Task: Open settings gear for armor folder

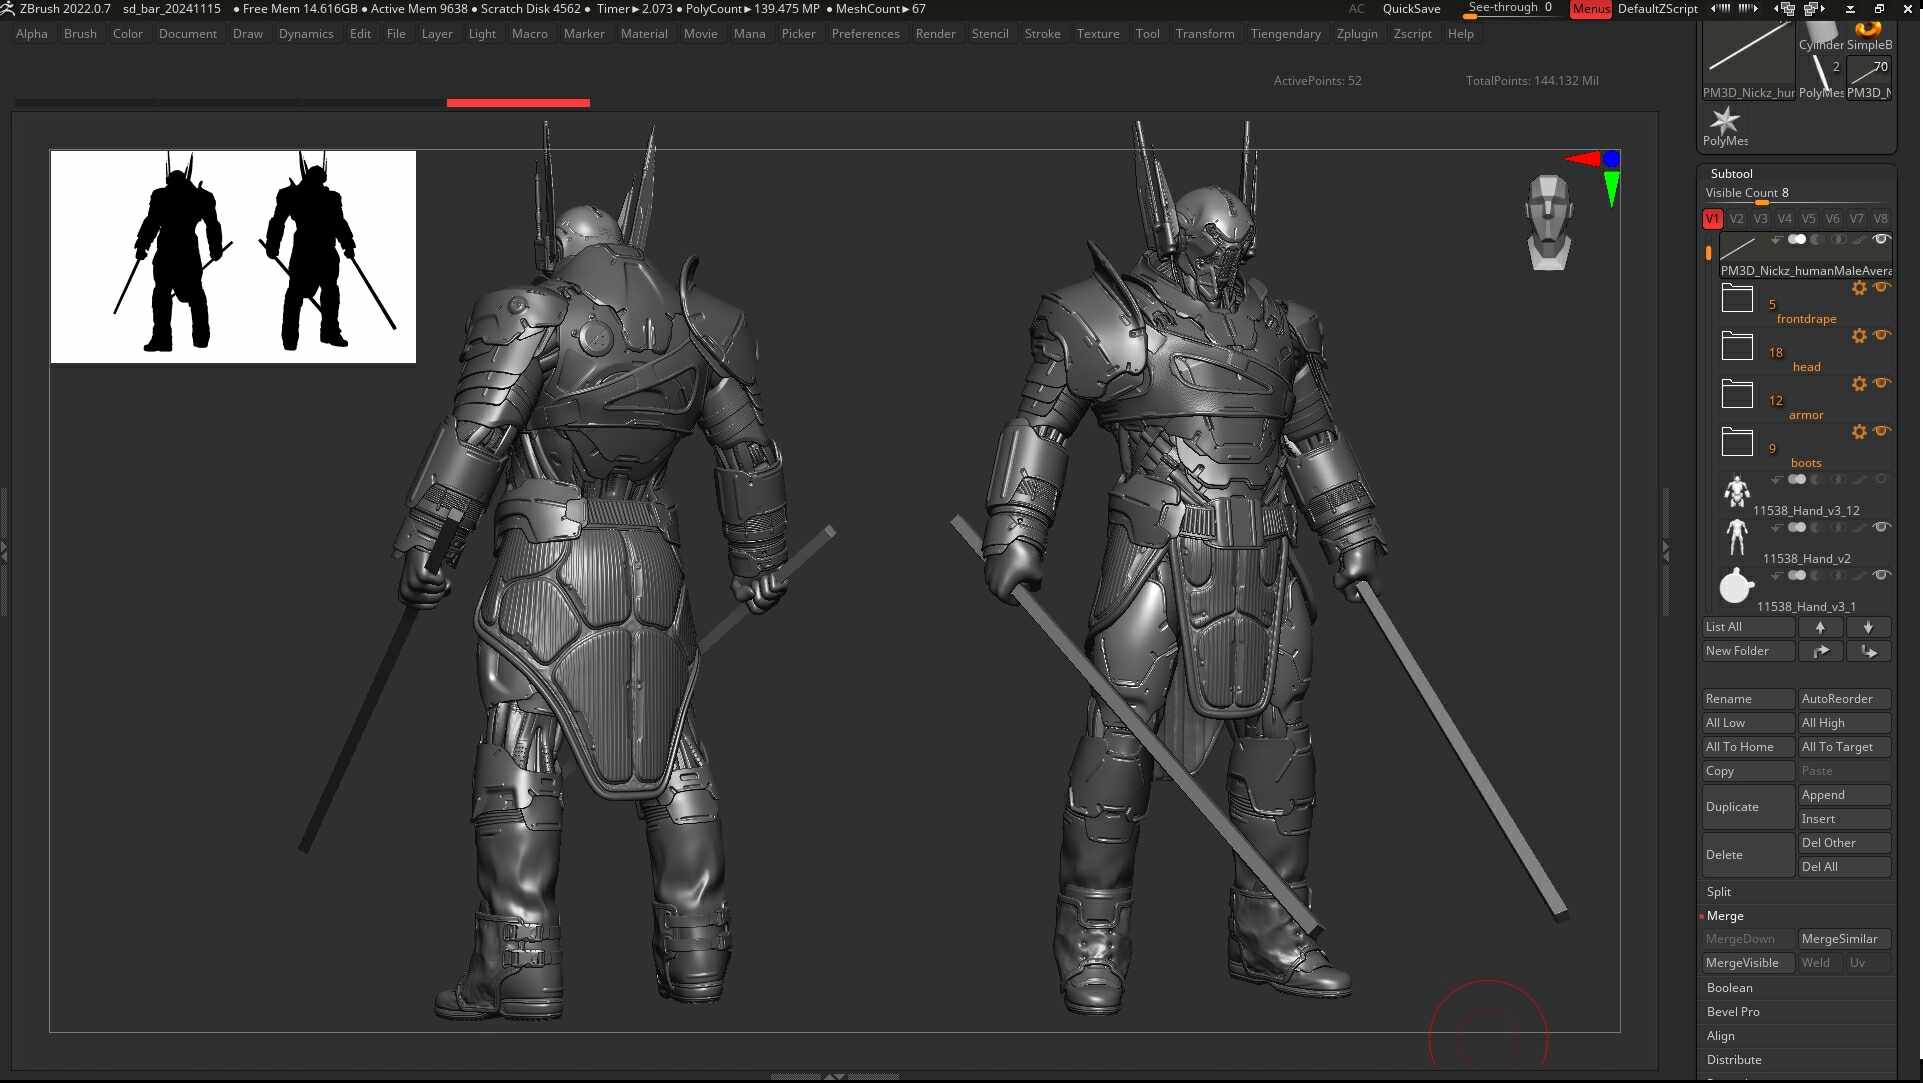Action: pyautogui.click(x=1858, y=384)
